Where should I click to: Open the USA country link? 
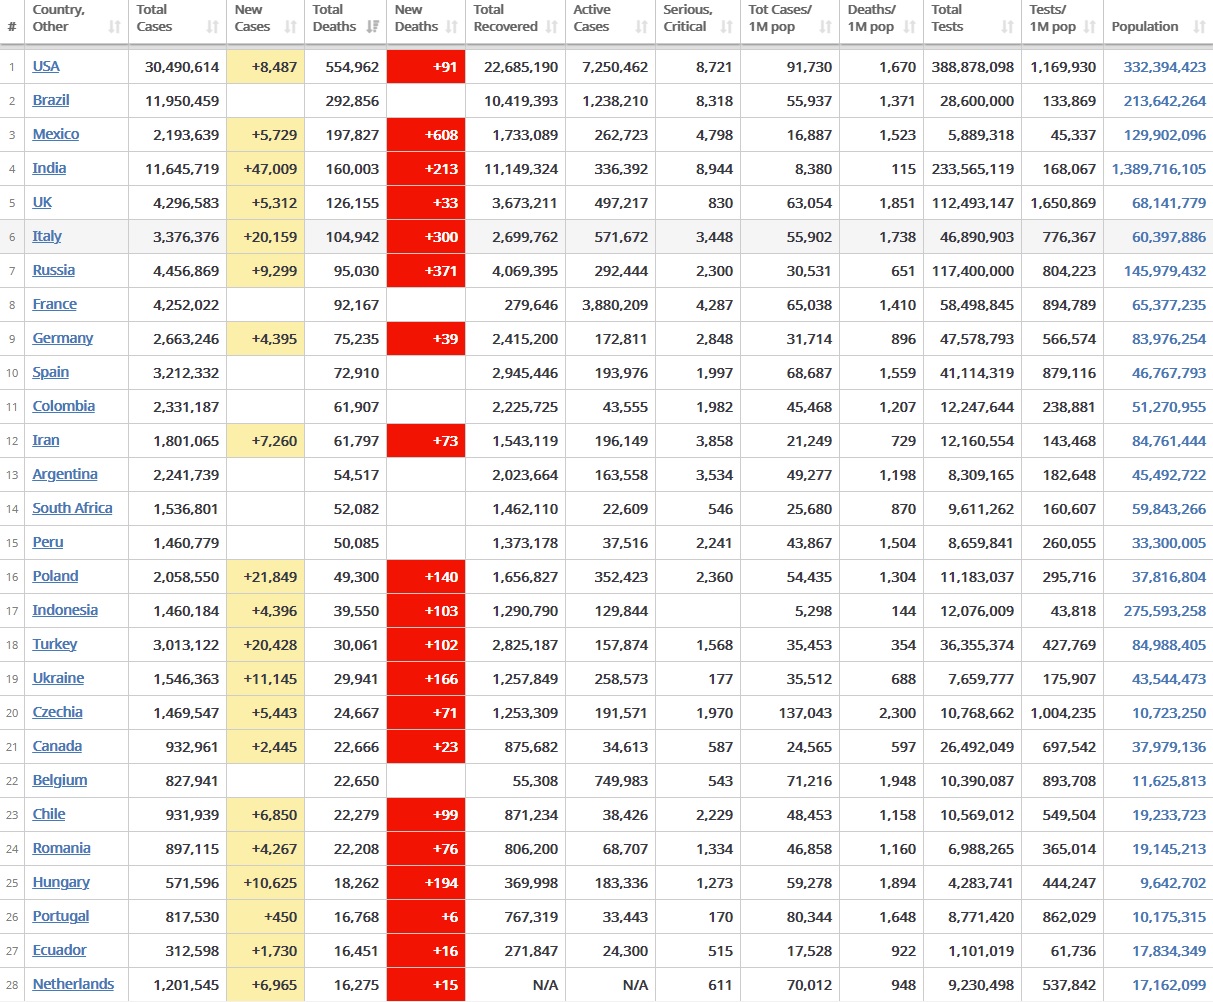[x=46, y=66]
